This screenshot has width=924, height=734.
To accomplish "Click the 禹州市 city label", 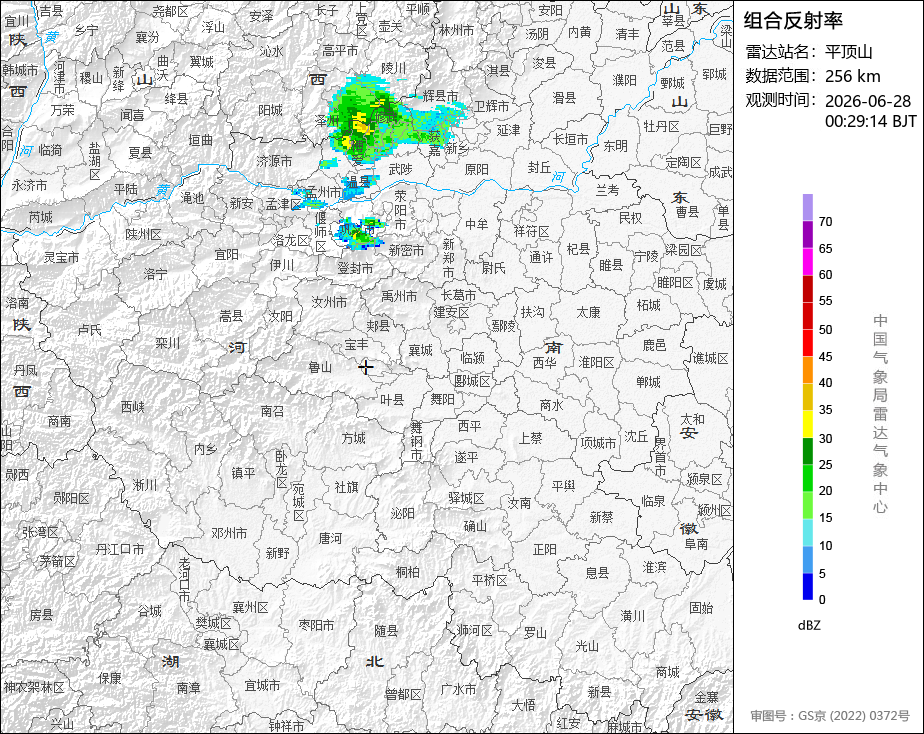I will coord(399,296).
